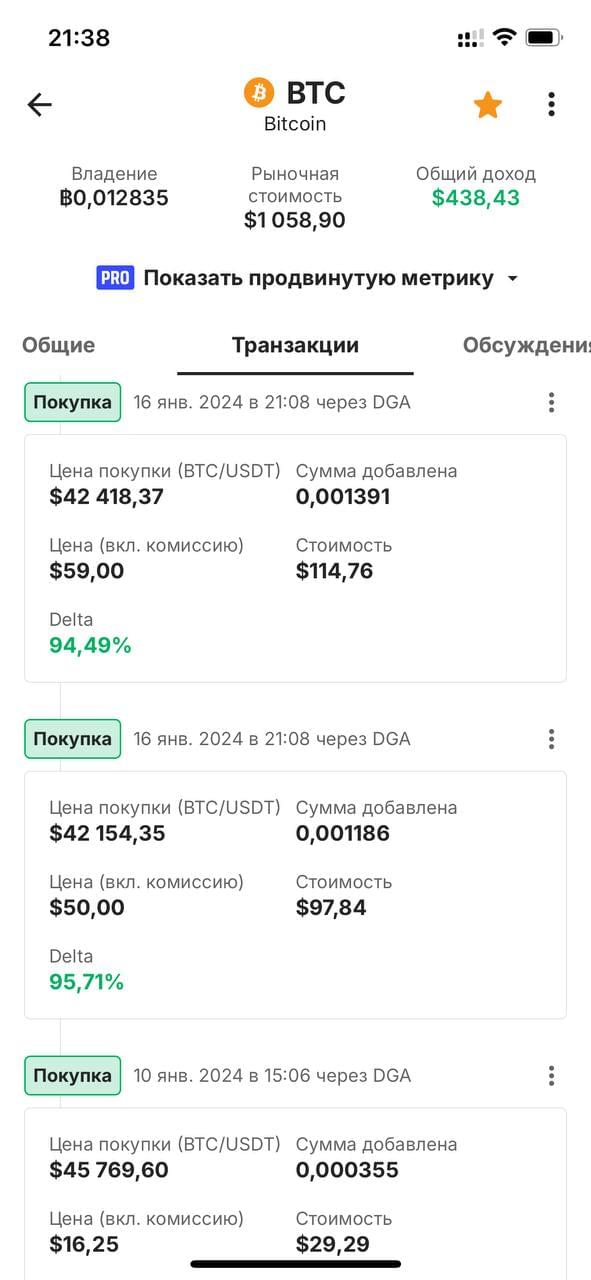Click the orange Bitcoin logo icon
This screenshot has width=591, height=1280.
click(x=258, y=93)
